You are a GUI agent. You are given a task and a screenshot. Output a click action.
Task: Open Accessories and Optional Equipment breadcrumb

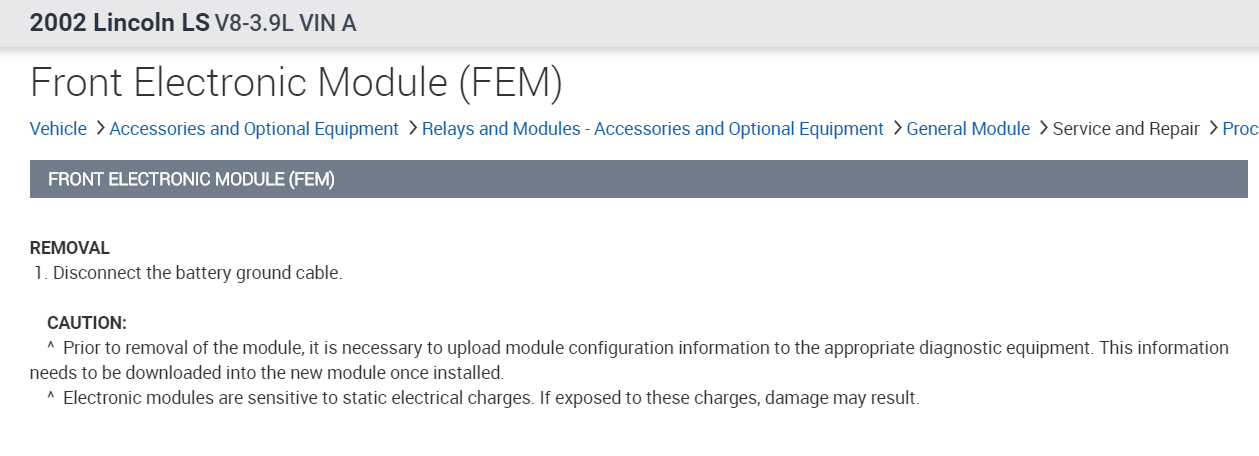click(254, 129)
